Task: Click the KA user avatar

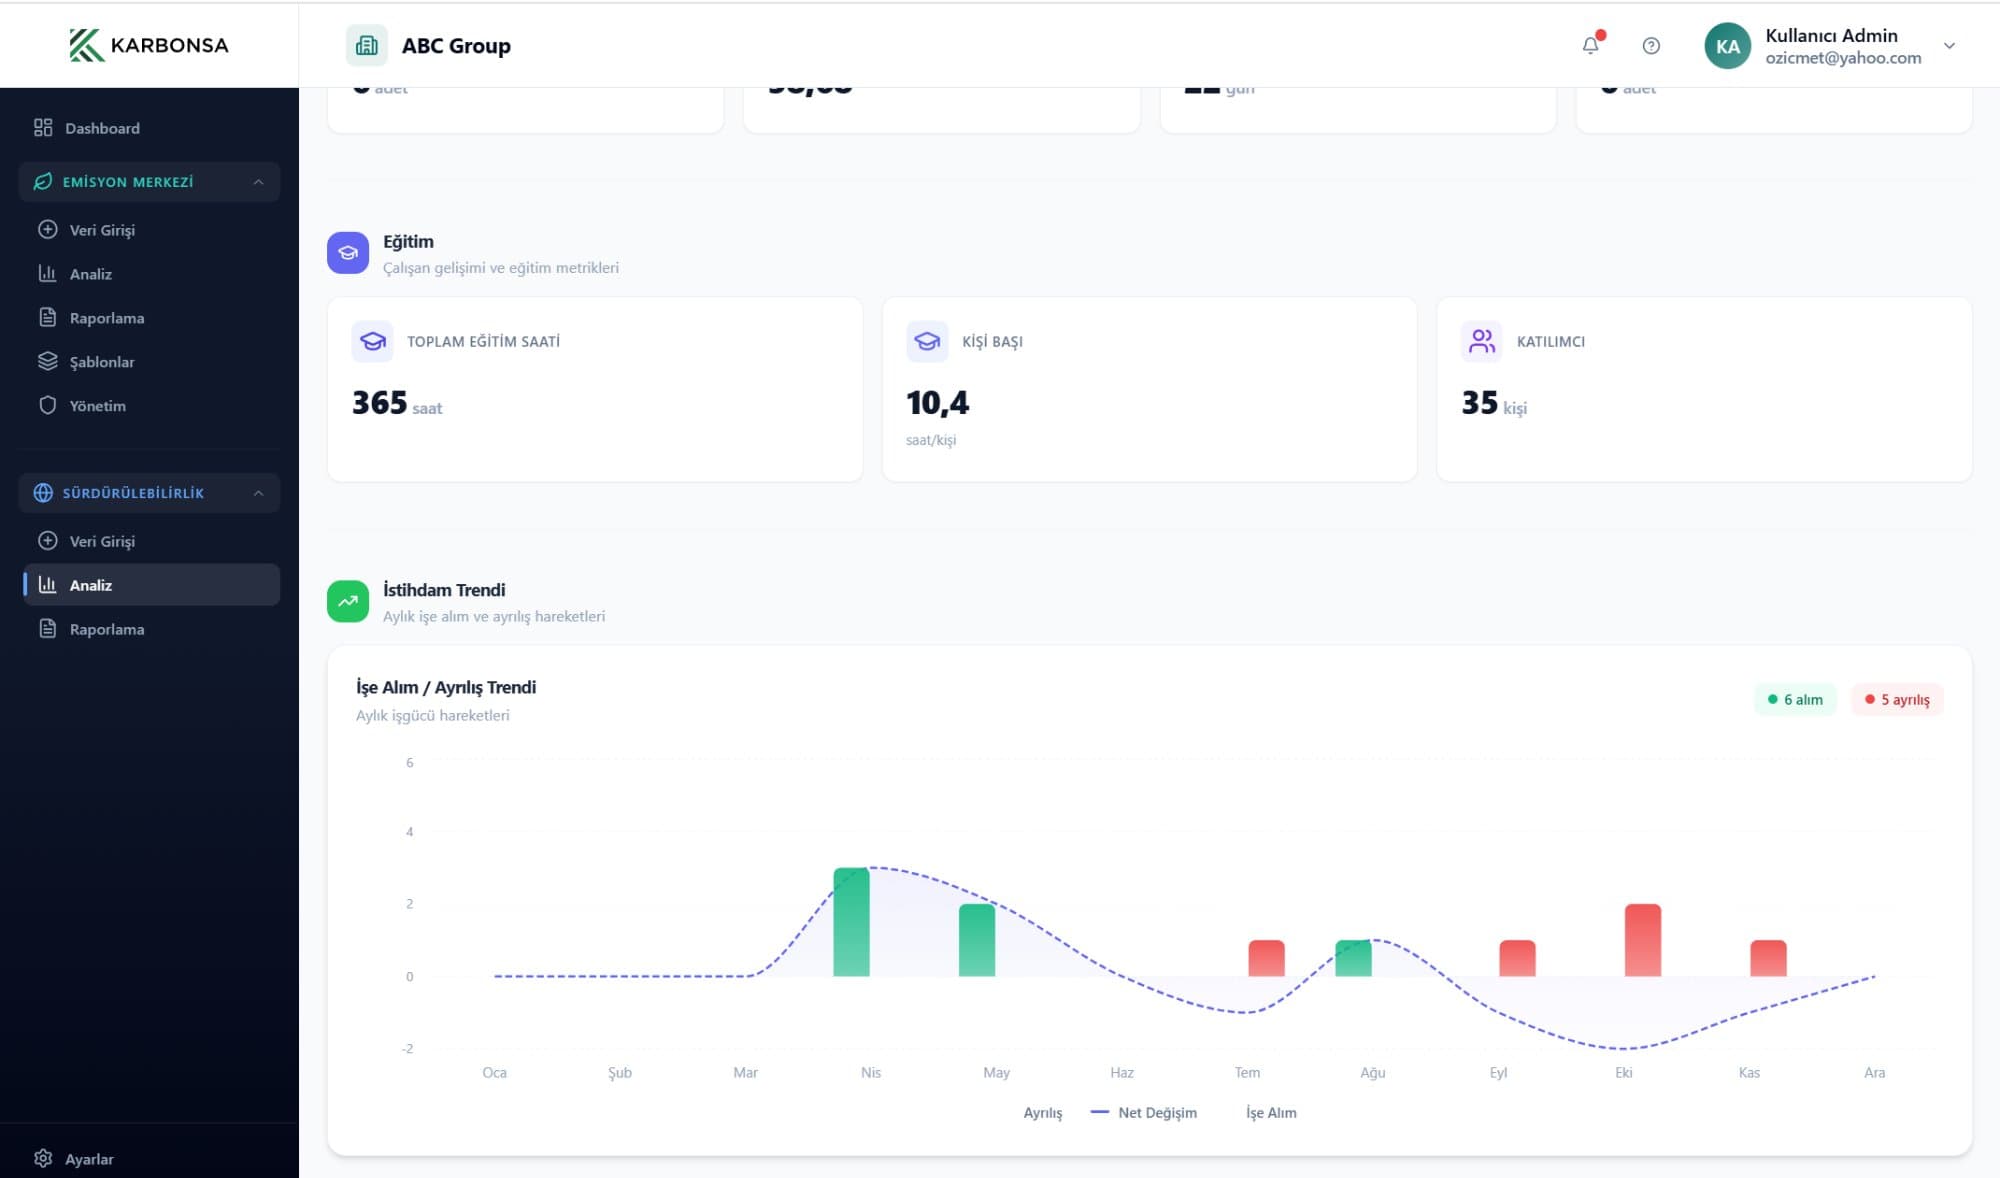Action: [x=1727, y=46]
